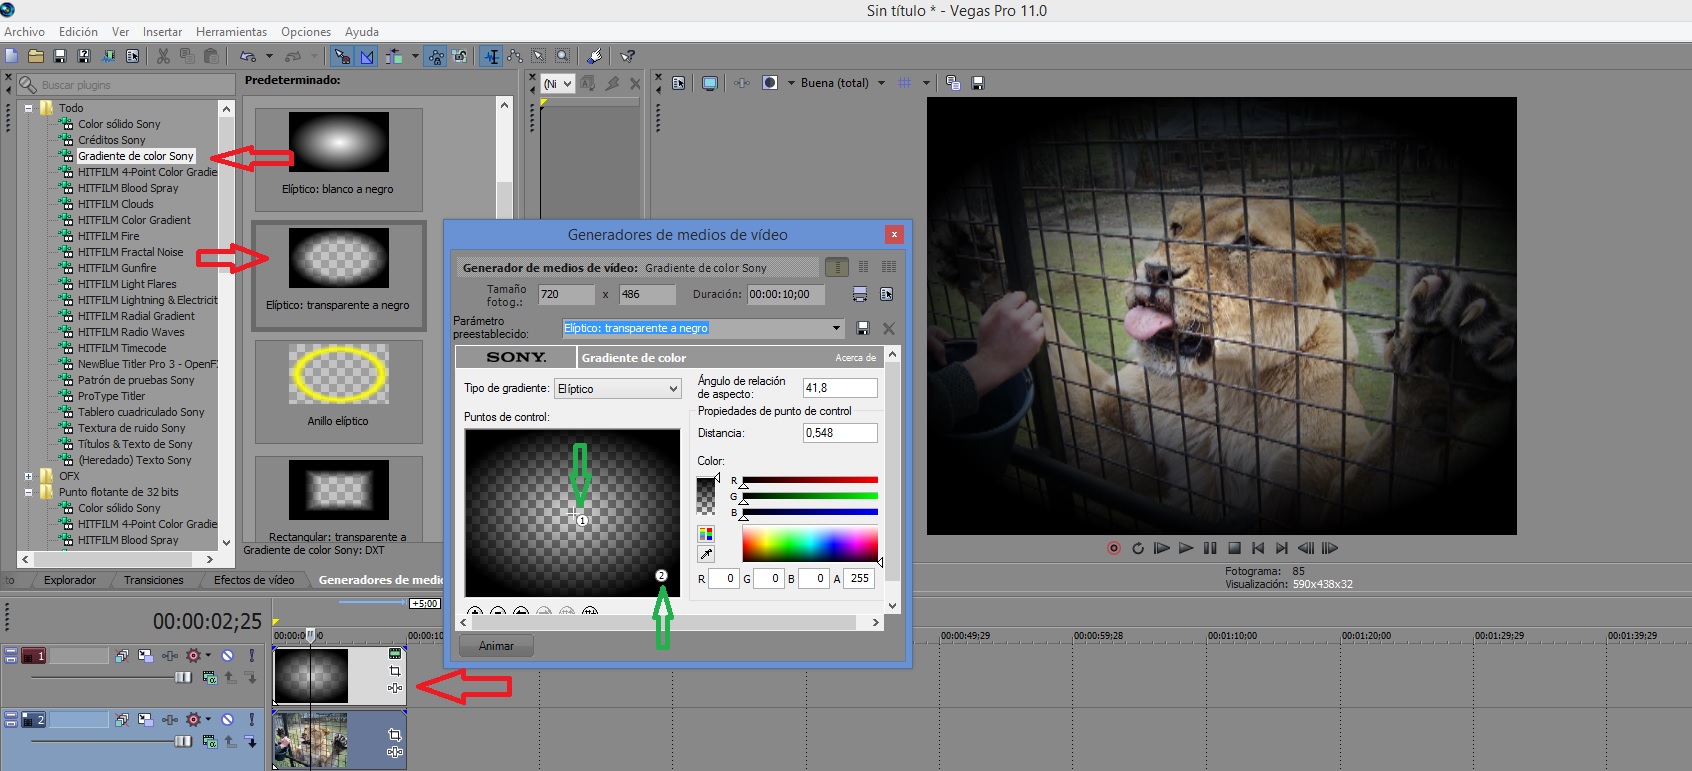Click the Cut scissors icon in toolbar
Screen dimensions: 1692x771
tap(163, 56)
